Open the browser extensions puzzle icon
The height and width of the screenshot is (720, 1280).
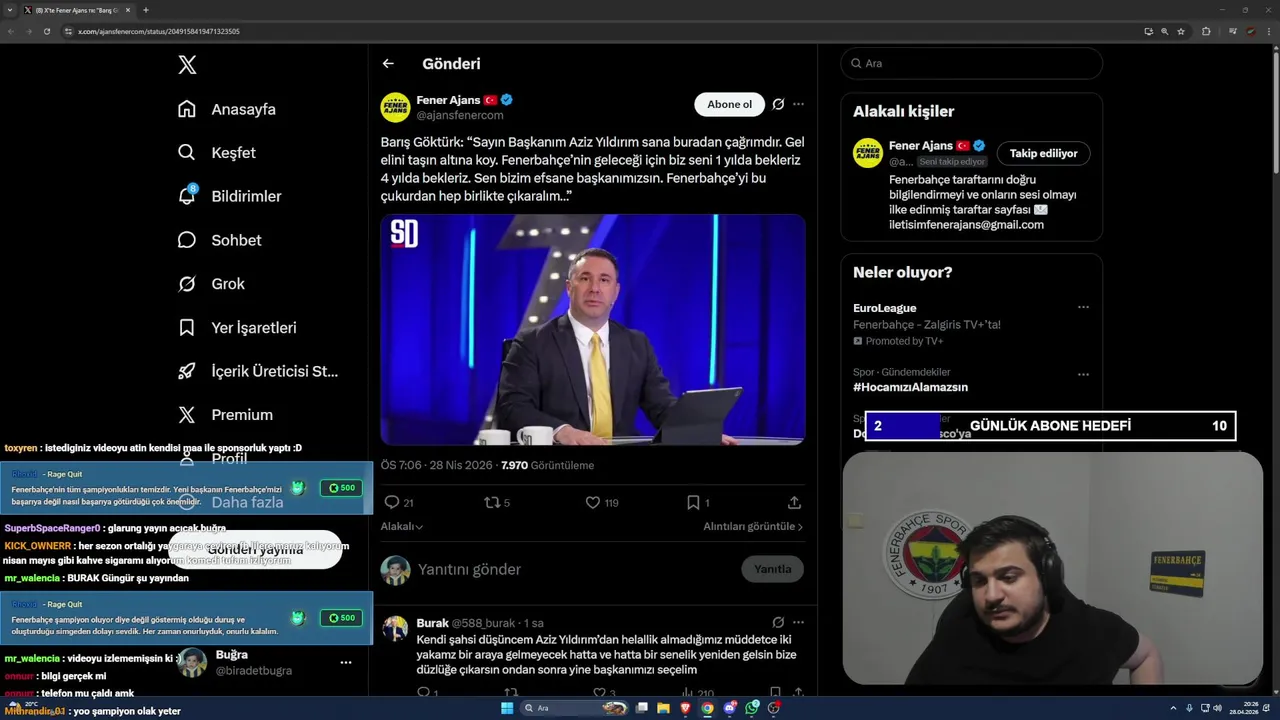pos(1206,31)
